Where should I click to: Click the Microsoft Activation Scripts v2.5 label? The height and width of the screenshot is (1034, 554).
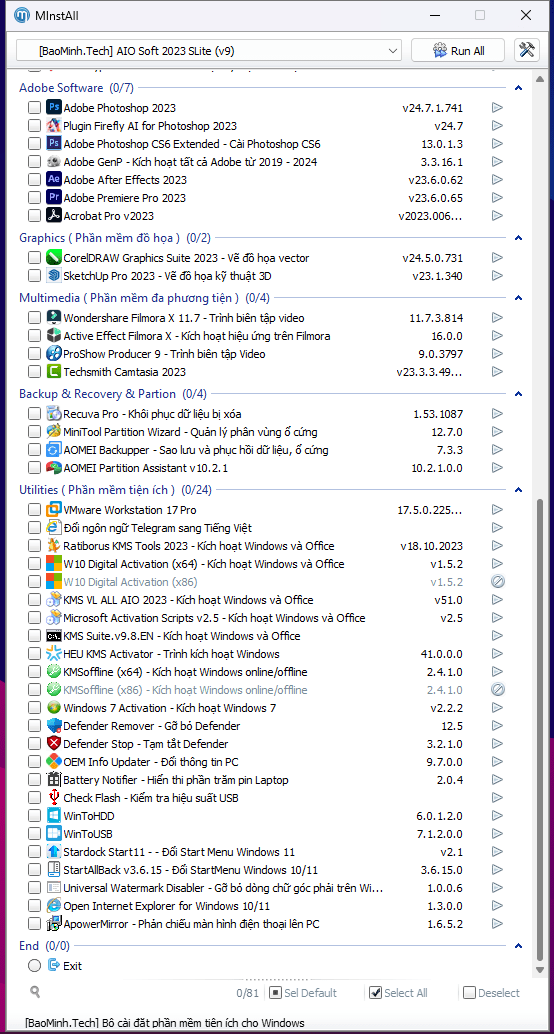tap(214, 618)
